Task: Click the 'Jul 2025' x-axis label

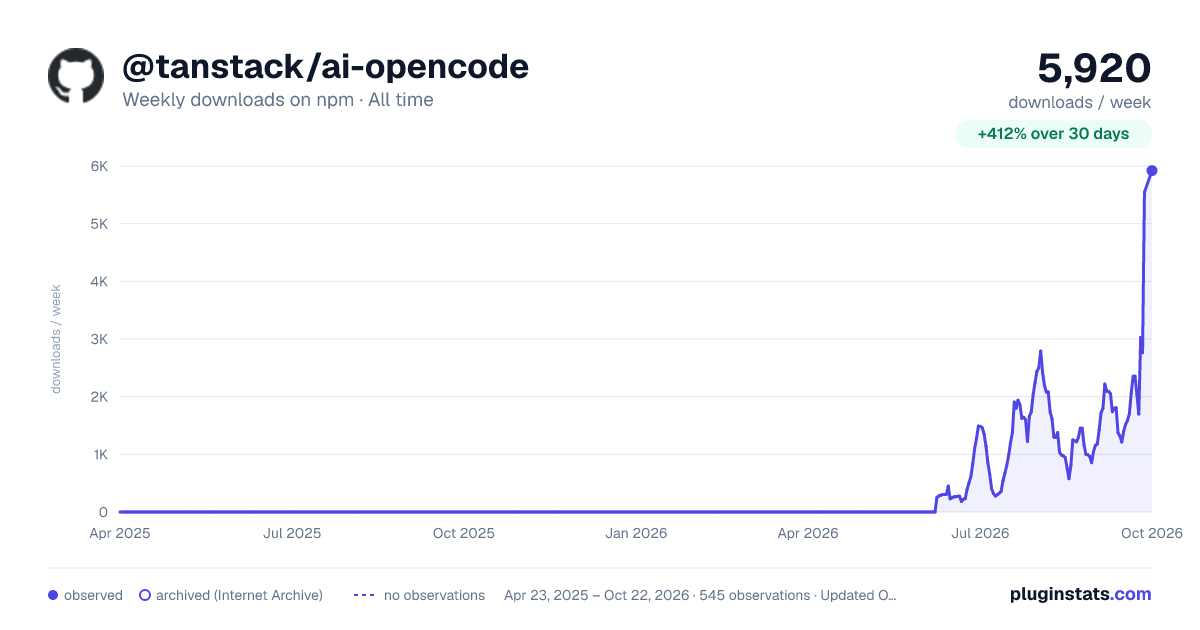Action: (x=292, y=533)
